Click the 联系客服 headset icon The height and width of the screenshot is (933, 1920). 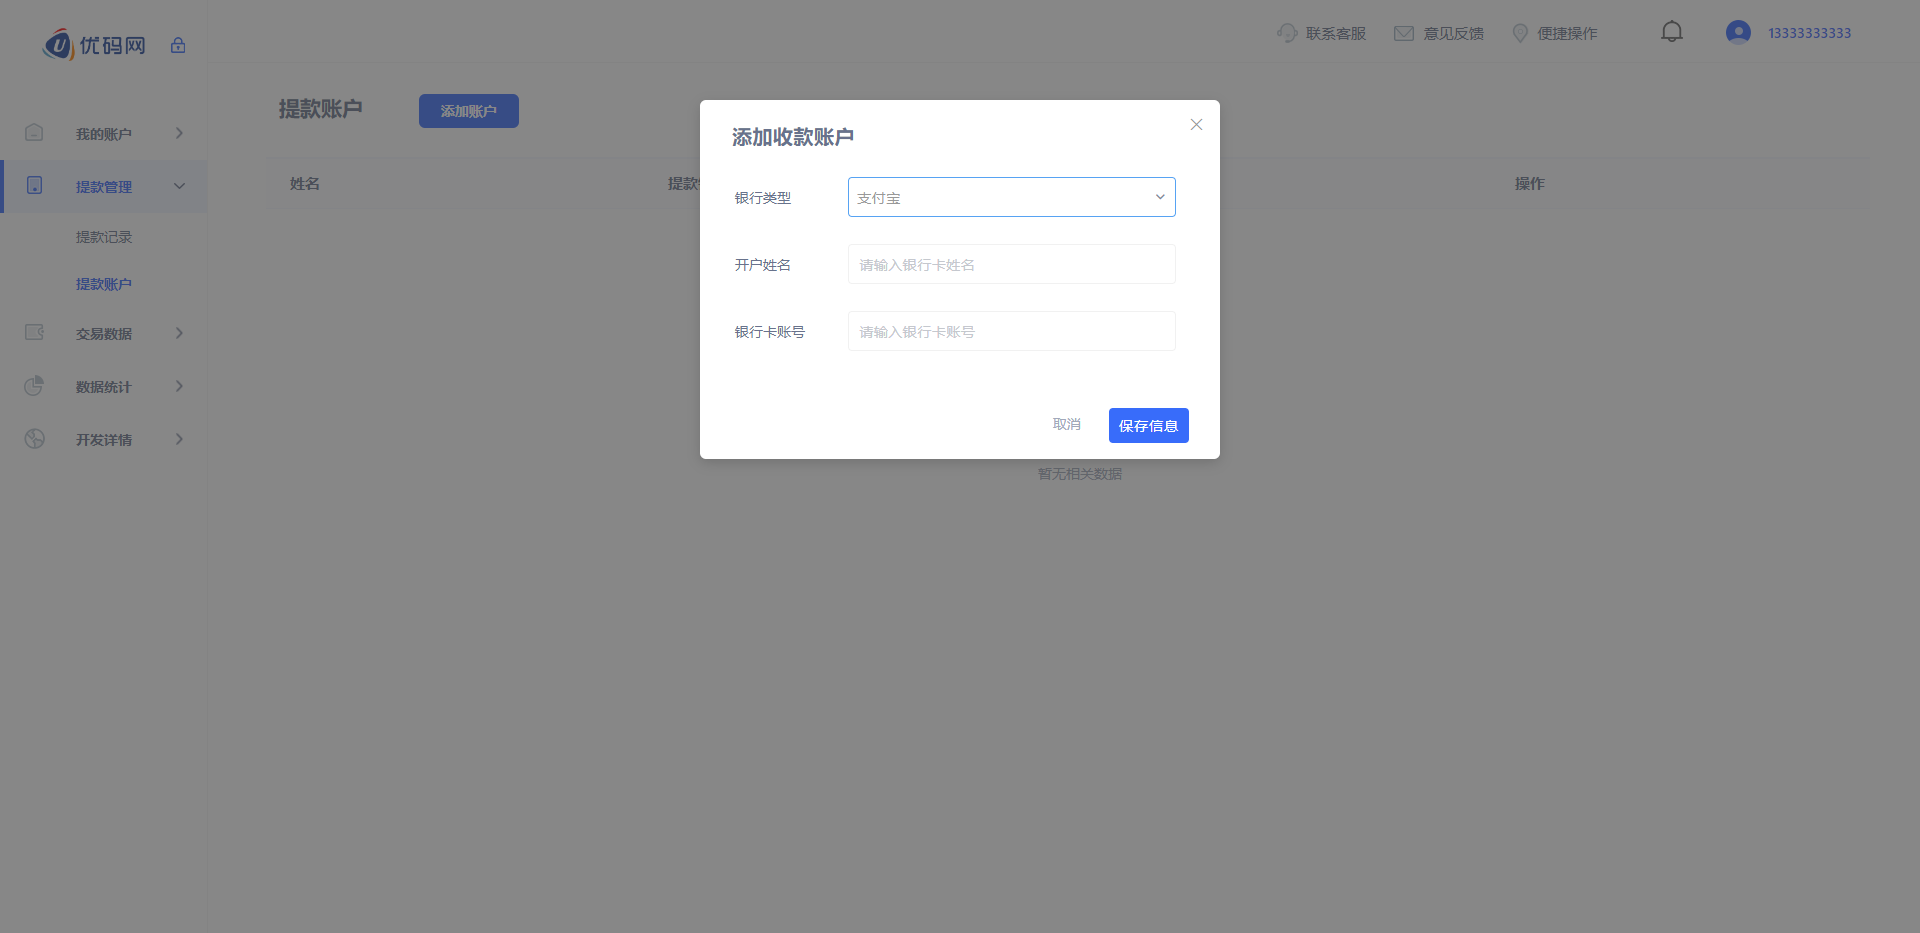(1287, 33)
